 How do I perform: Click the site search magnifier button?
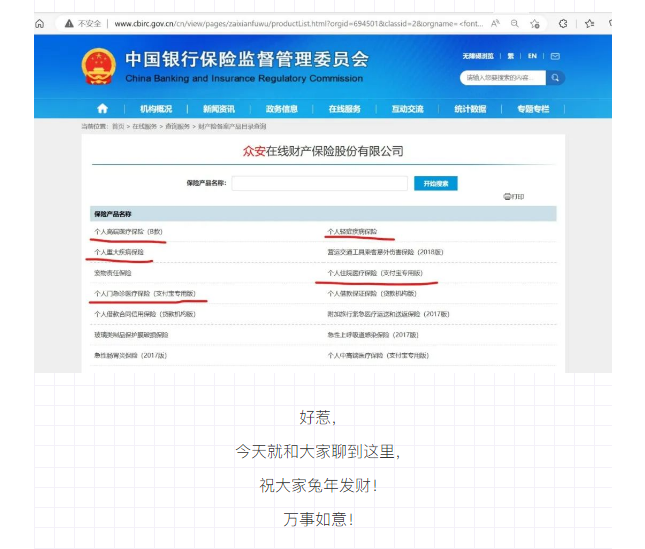pos(555,78)
